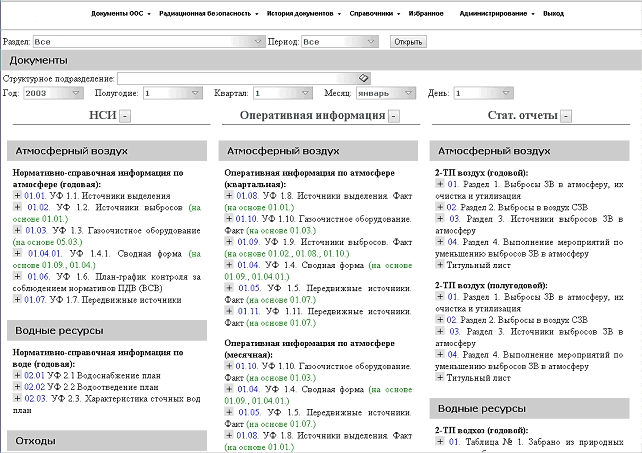642x453 pixels.
Task: Open the Радиационная безопасность menu
Action: tap(208, 14)
